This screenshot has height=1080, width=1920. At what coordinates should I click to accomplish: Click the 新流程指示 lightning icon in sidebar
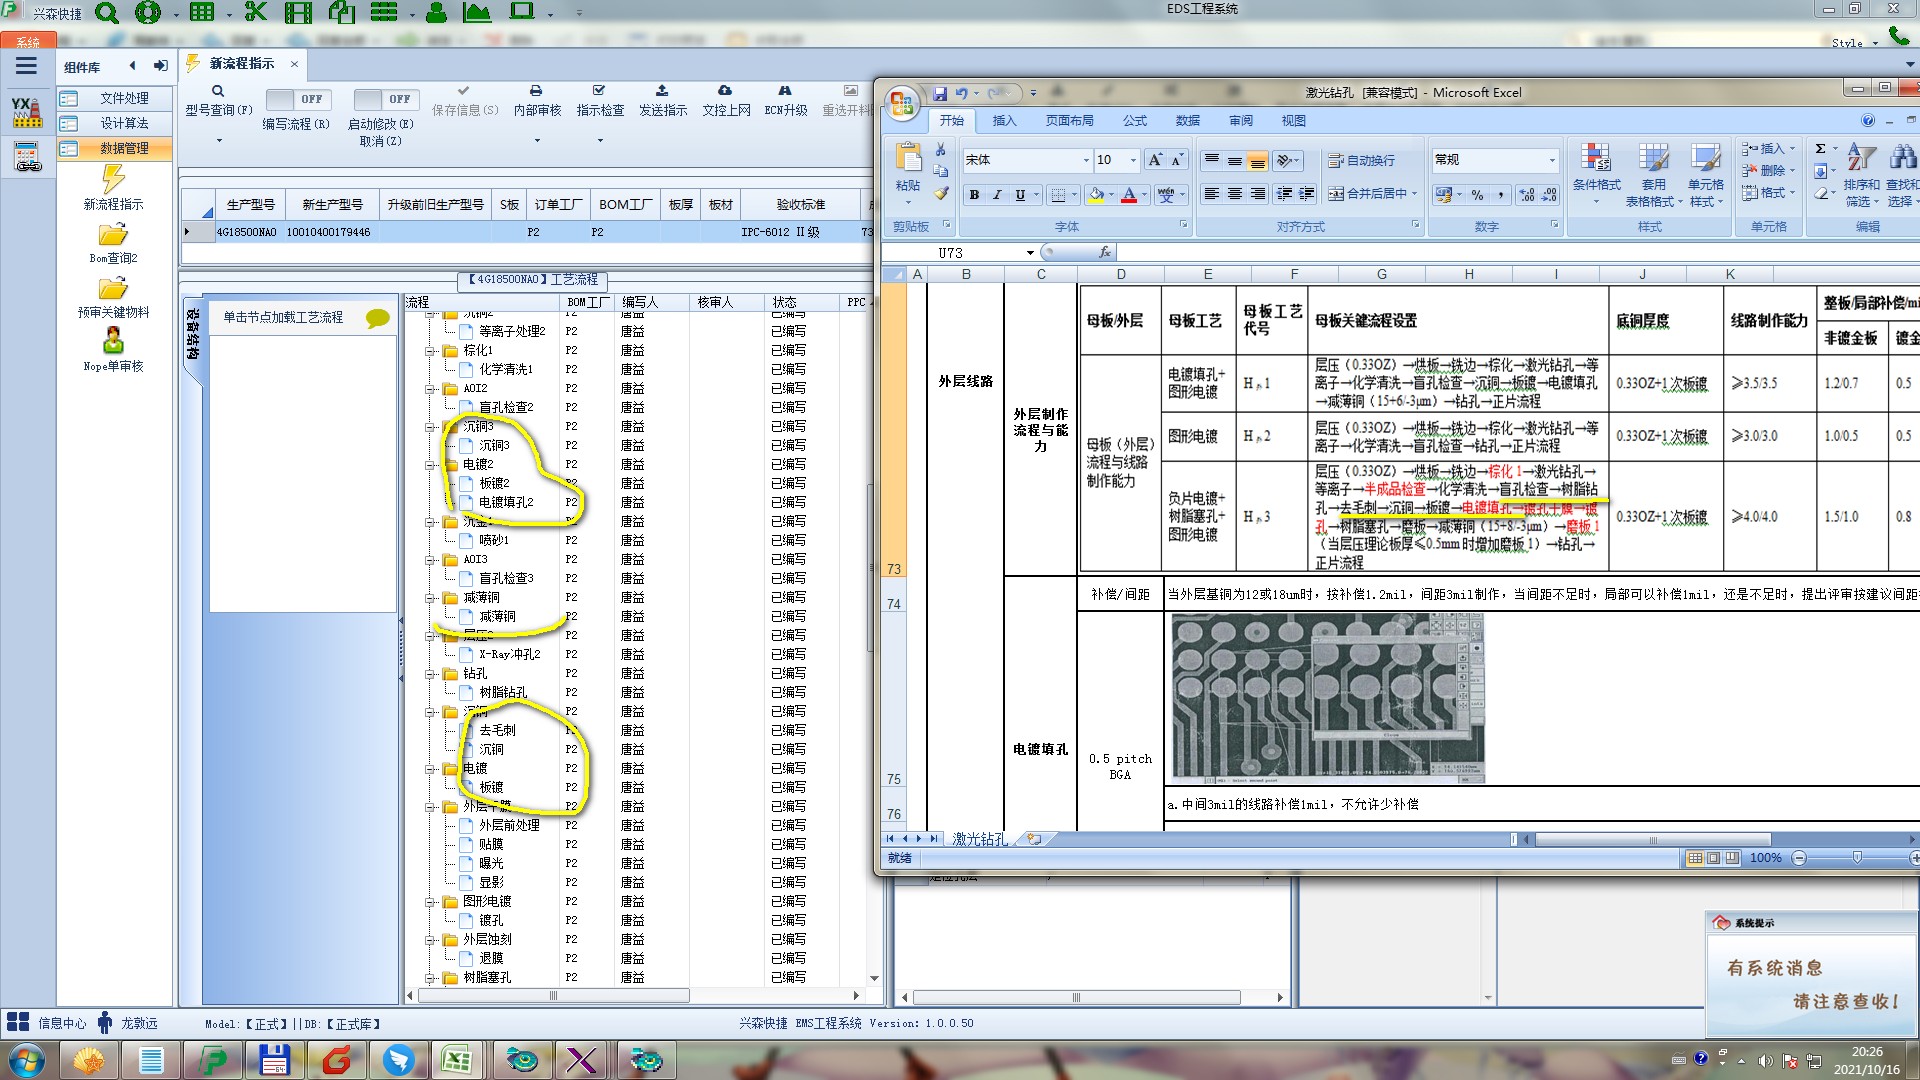[113, 179]
